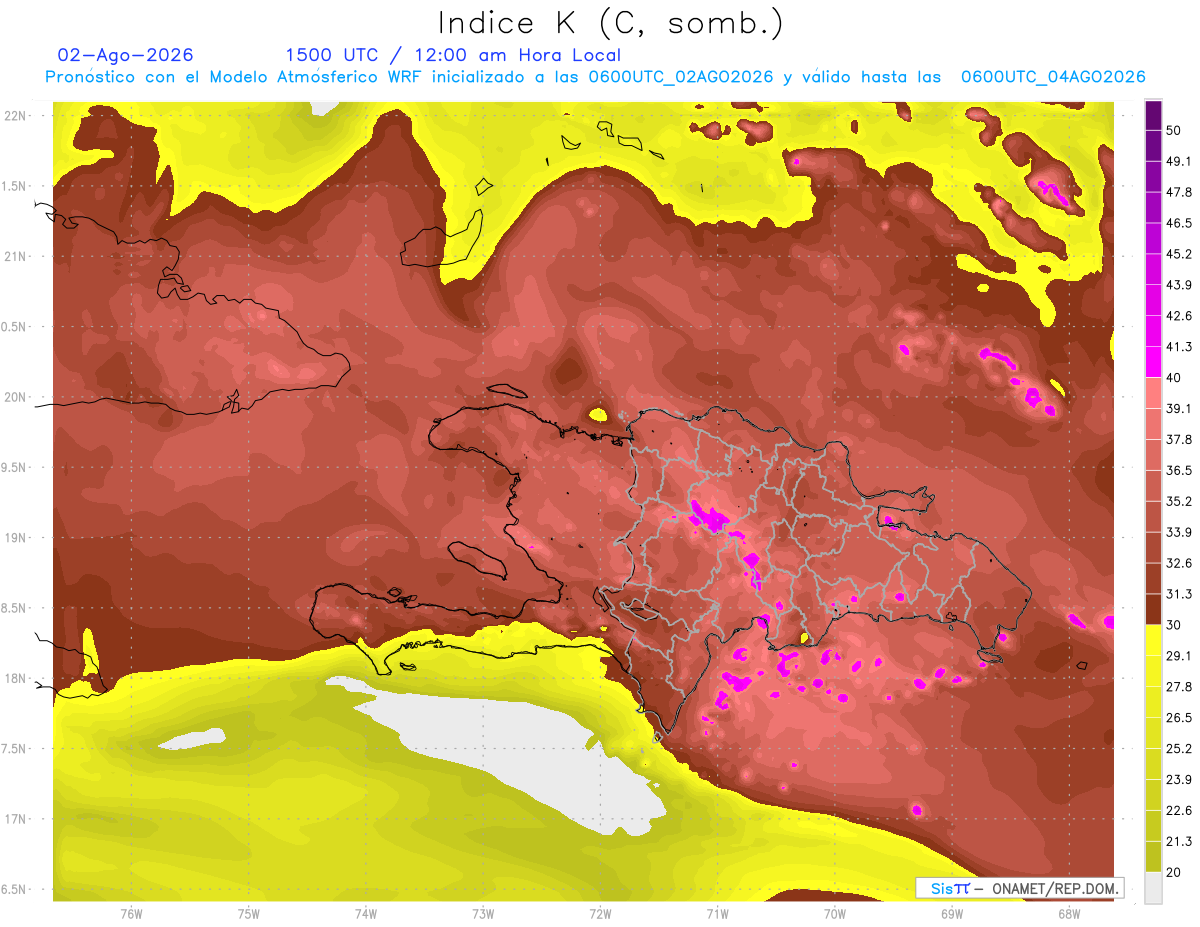Select the '25.2' colorbar value

coord(1179,748)
